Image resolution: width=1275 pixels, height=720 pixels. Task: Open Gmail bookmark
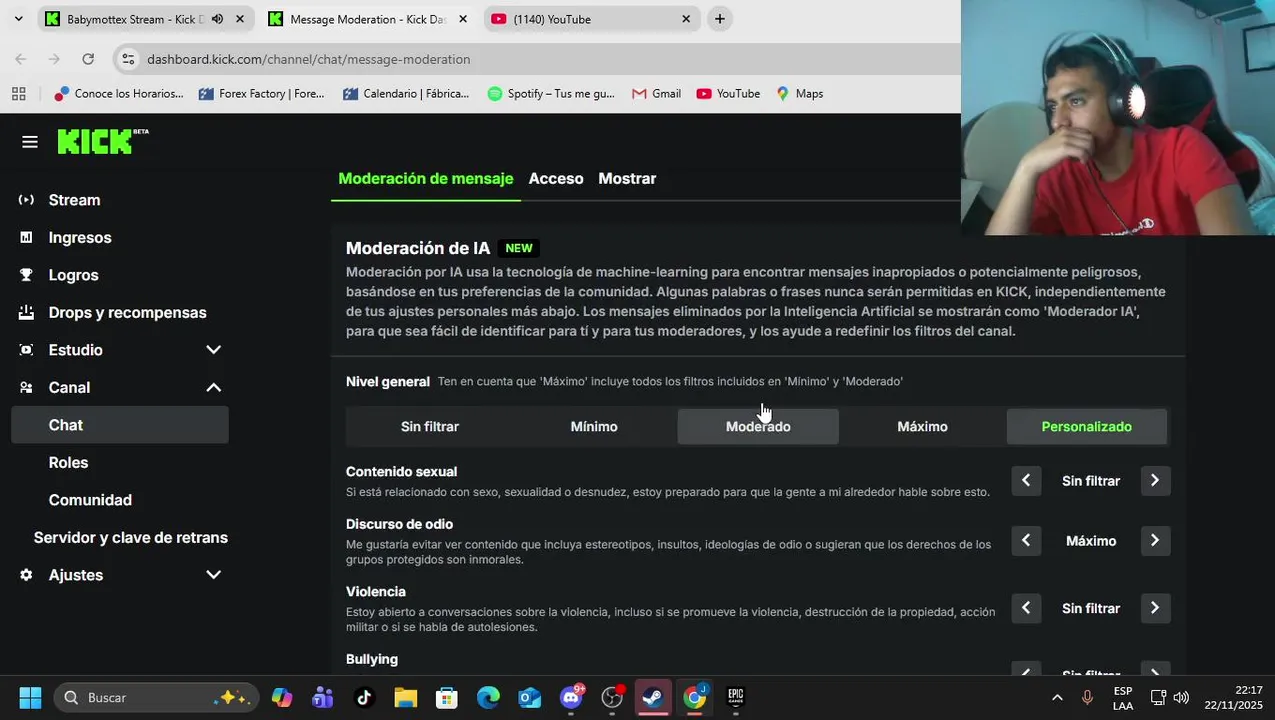point(656,93)
